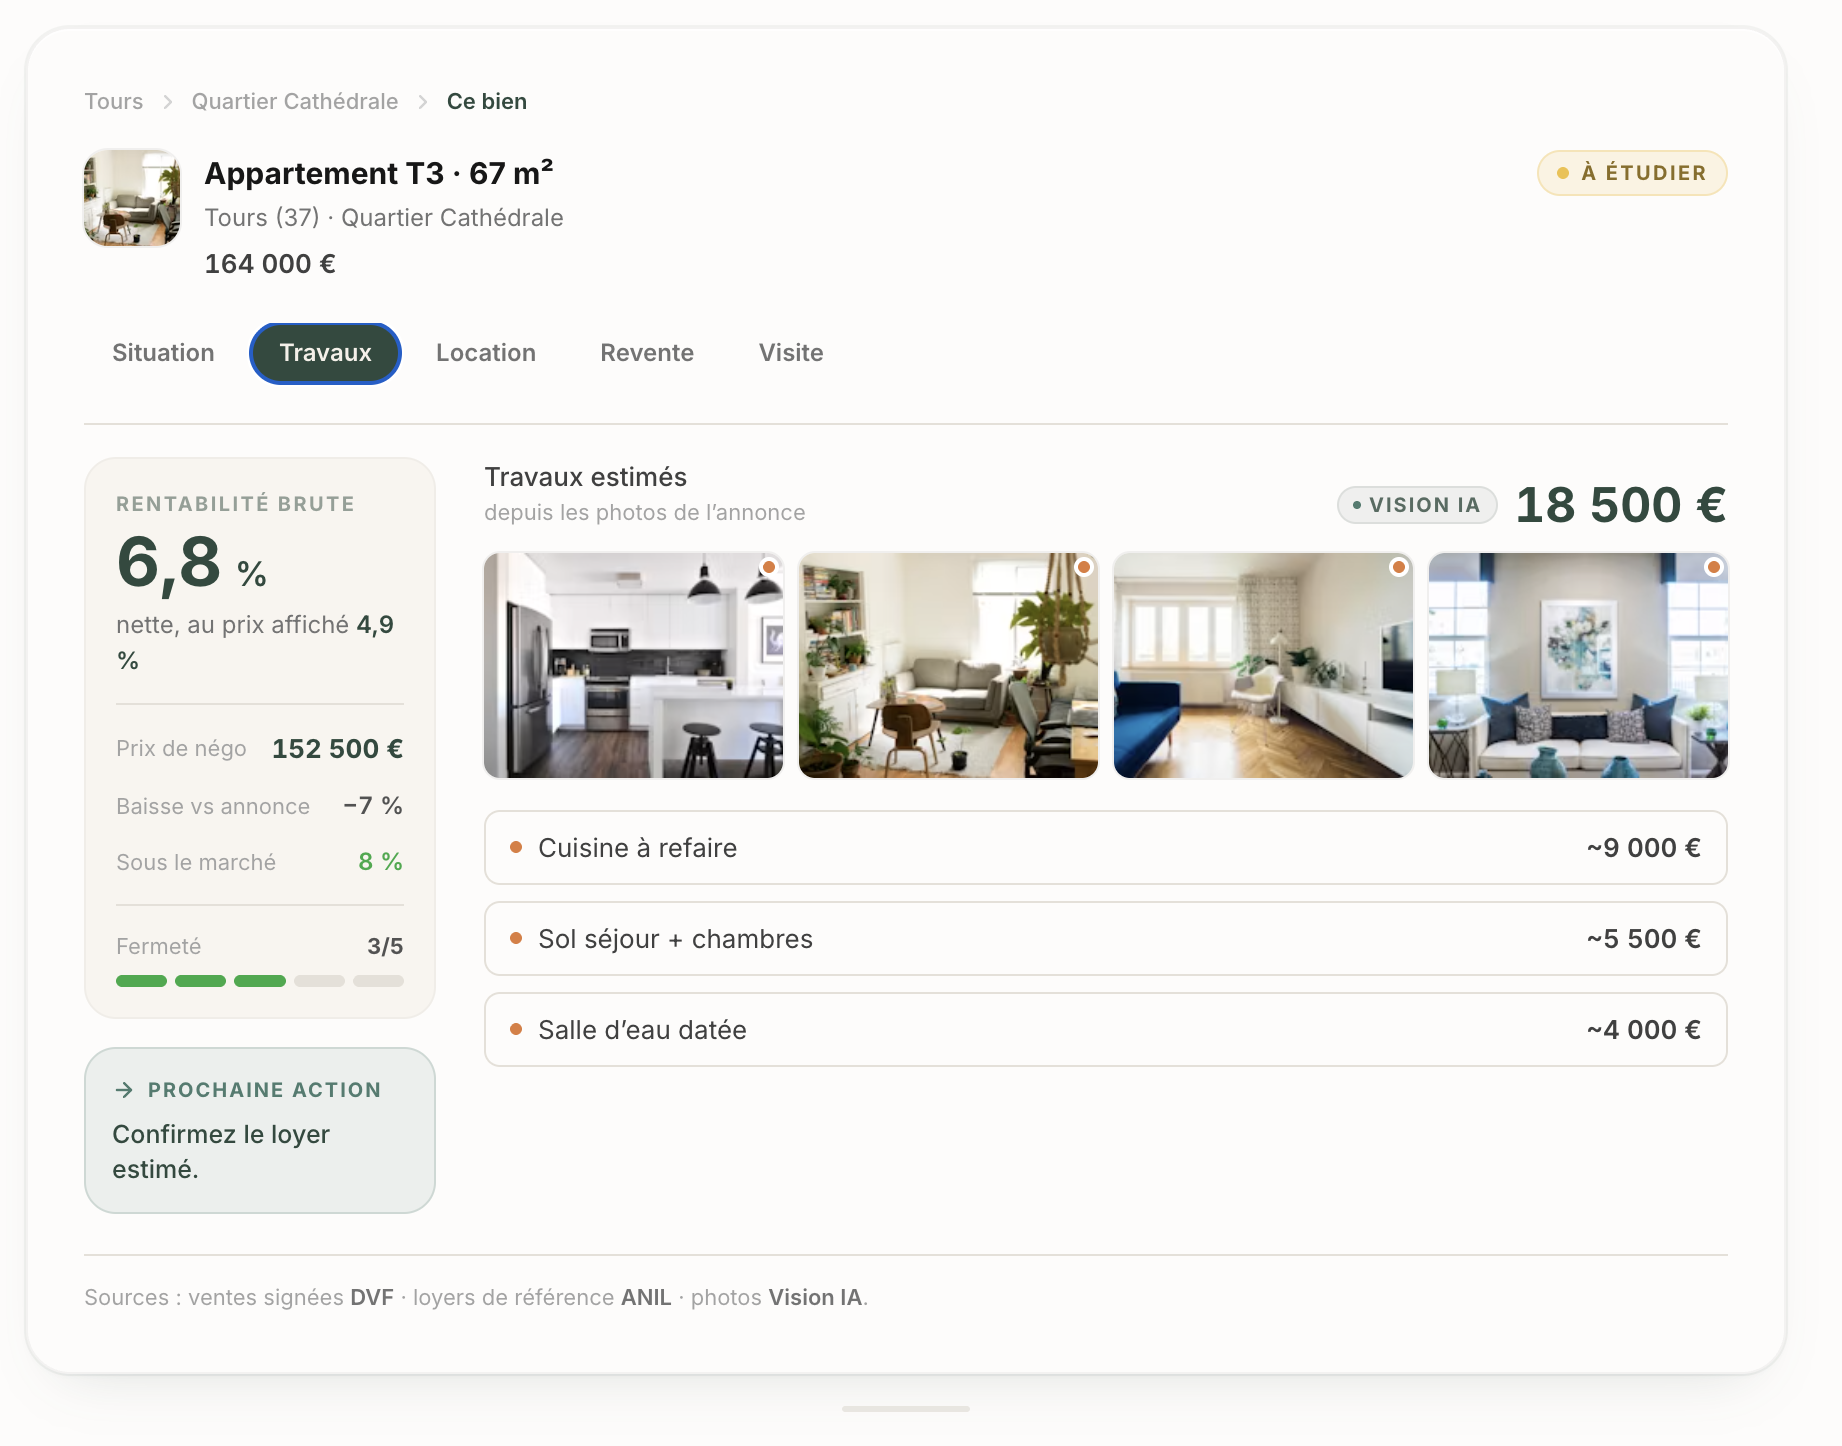
Task: Expand the Cuisine à refaire row
Action: [1106, 848]
